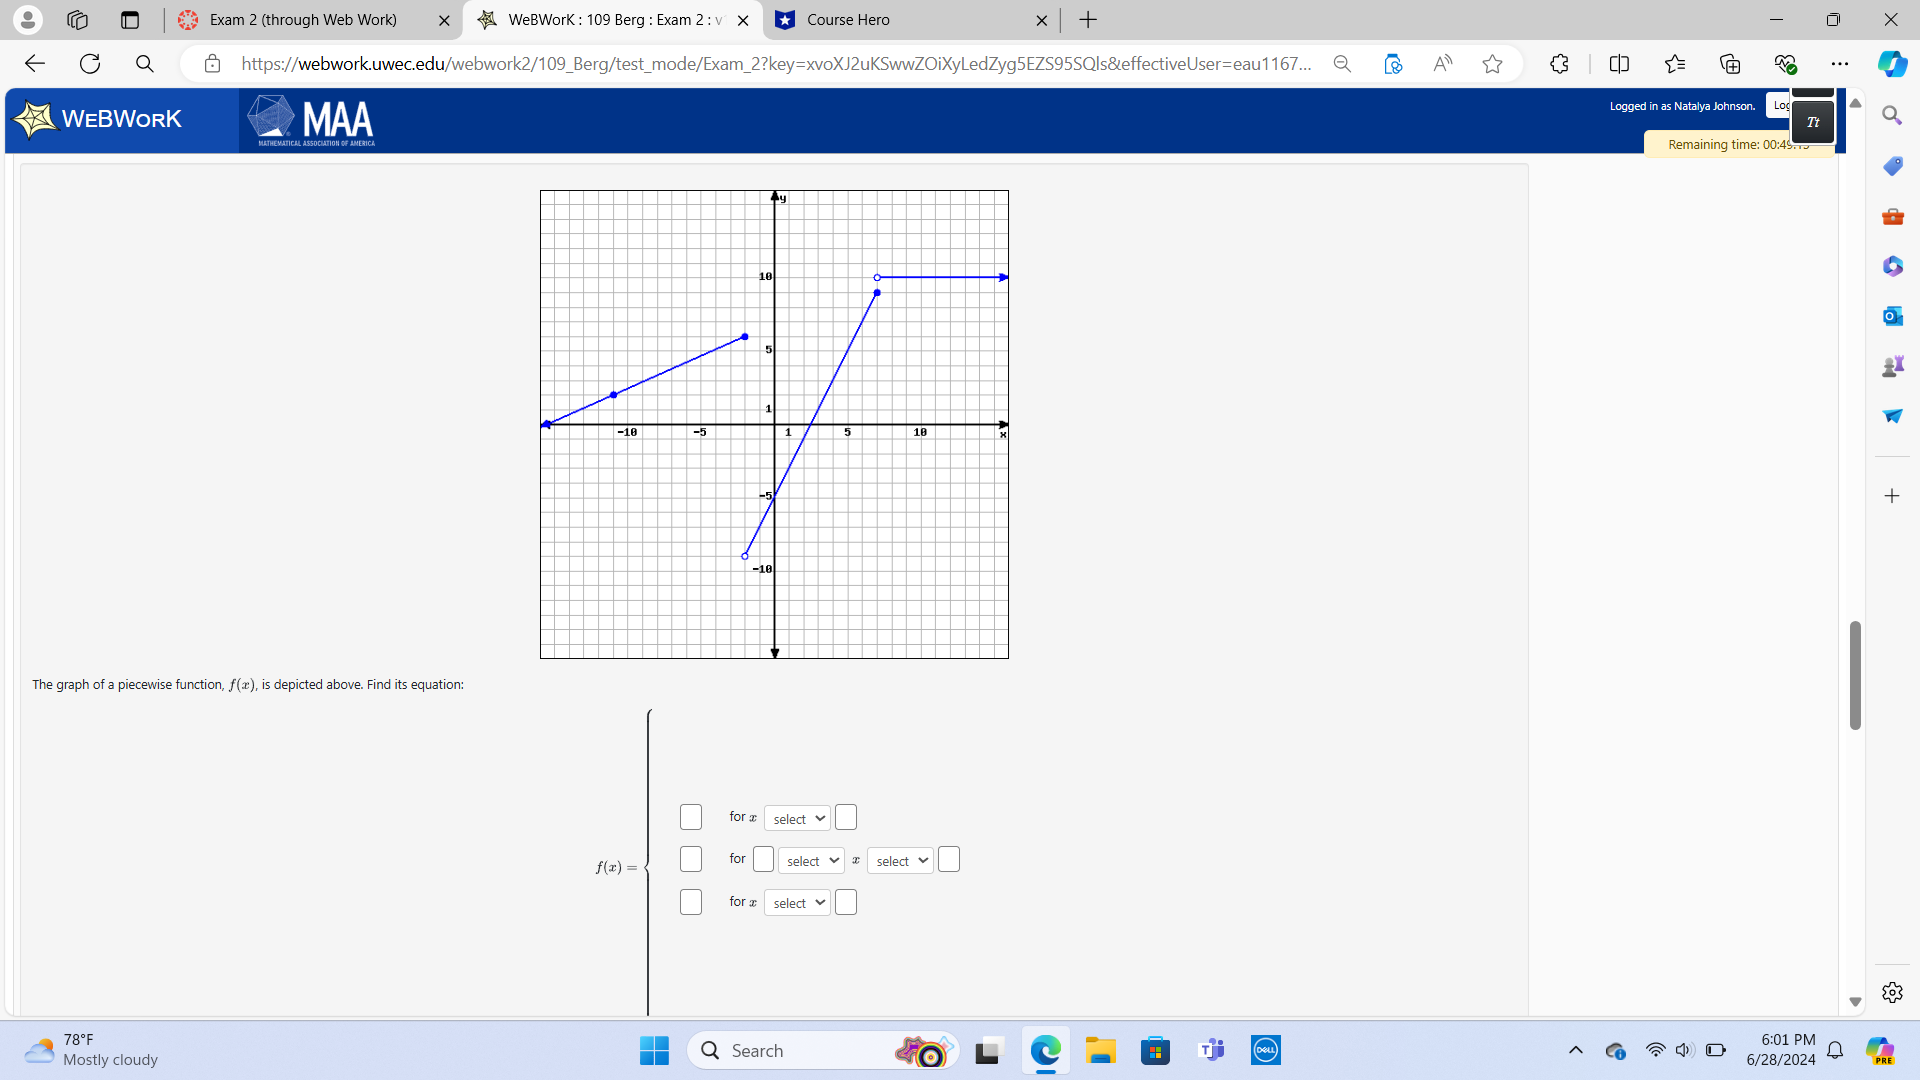This screenshot has height=1080, width=1920.
Task: Add page to favorites star icon
Action: [1492, 64]
